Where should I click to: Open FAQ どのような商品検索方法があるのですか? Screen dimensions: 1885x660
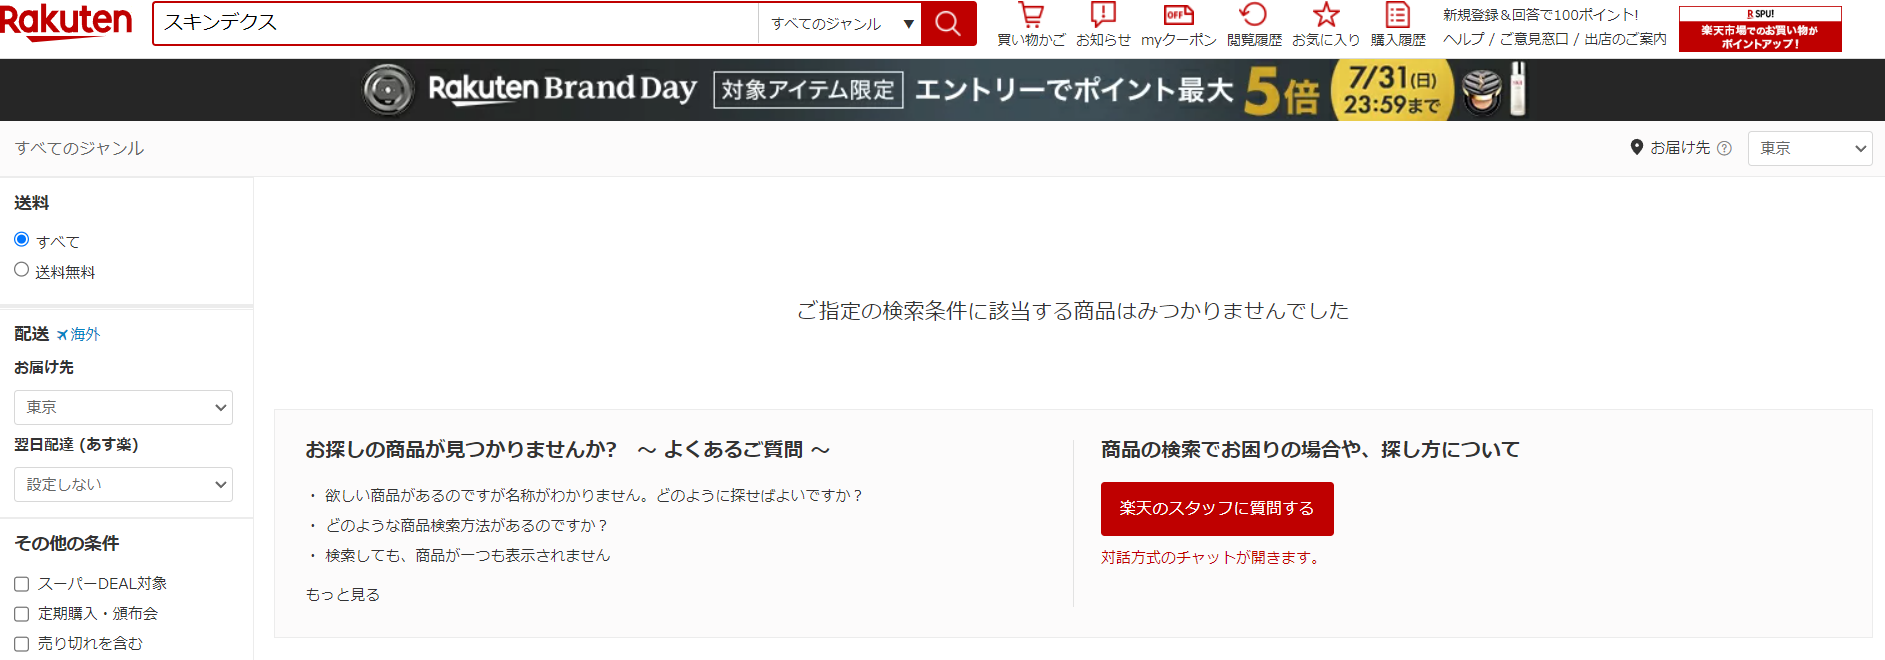tap(467, 526)
